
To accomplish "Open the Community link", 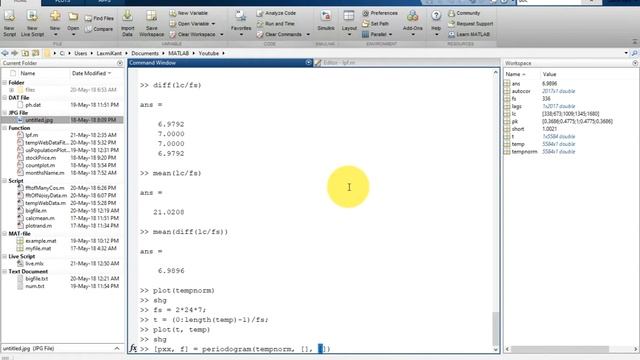I will click(464, 13).
